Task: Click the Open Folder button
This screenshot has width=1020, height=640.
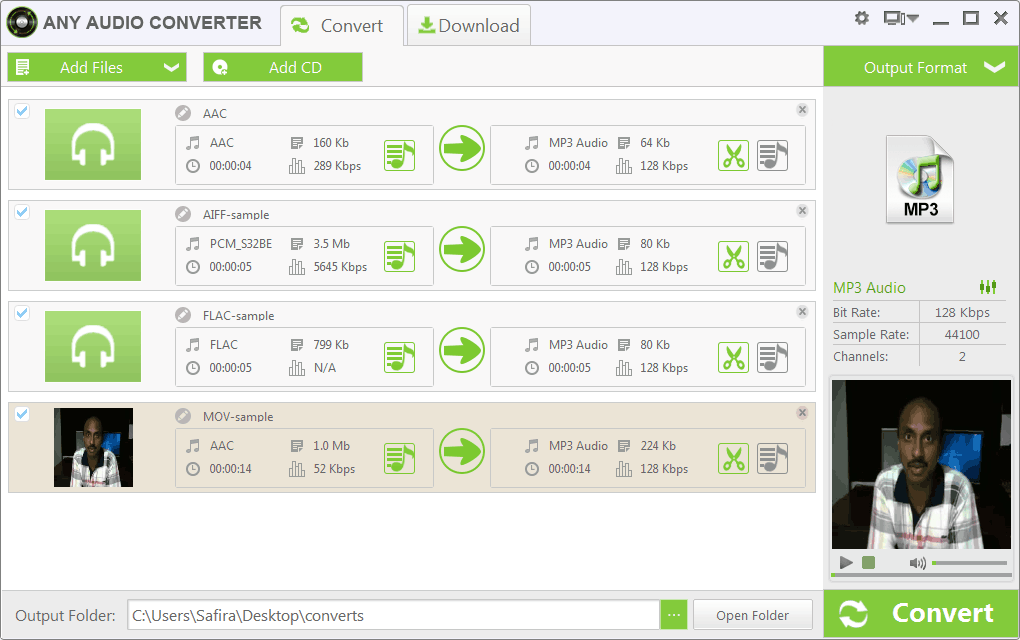Action: (x=753, y=615)
